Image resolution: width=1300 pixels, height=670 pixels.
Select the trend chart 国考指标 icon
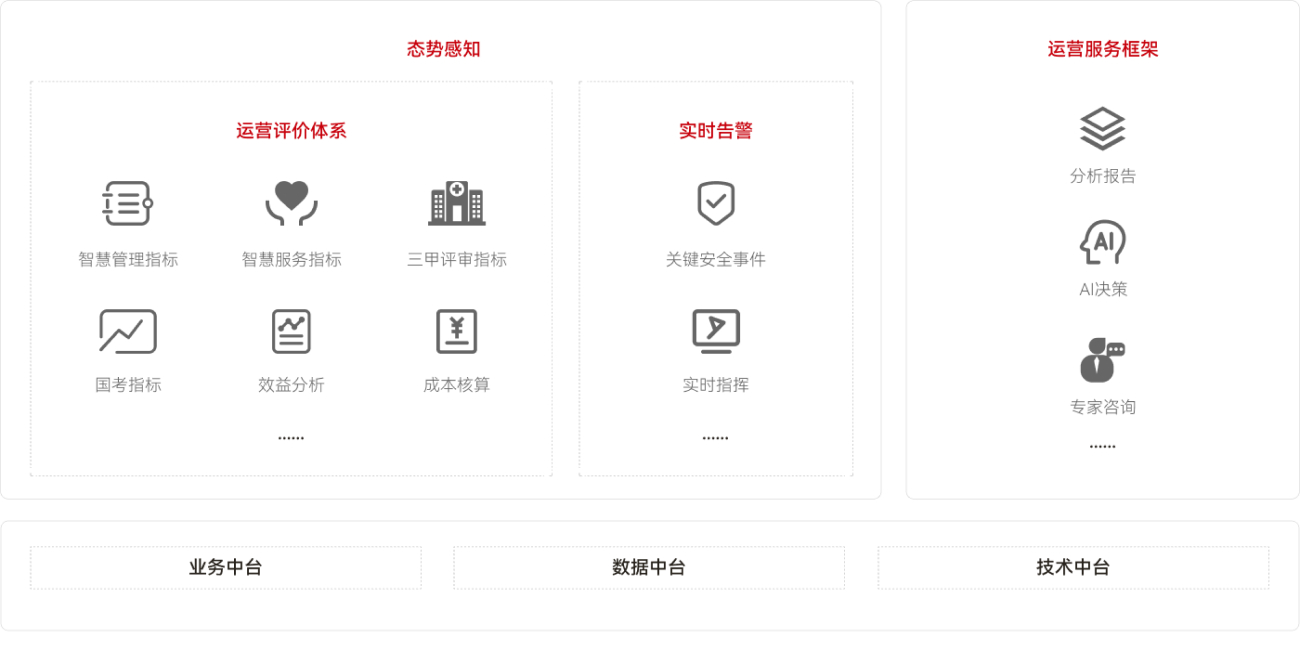coord(126,331)
